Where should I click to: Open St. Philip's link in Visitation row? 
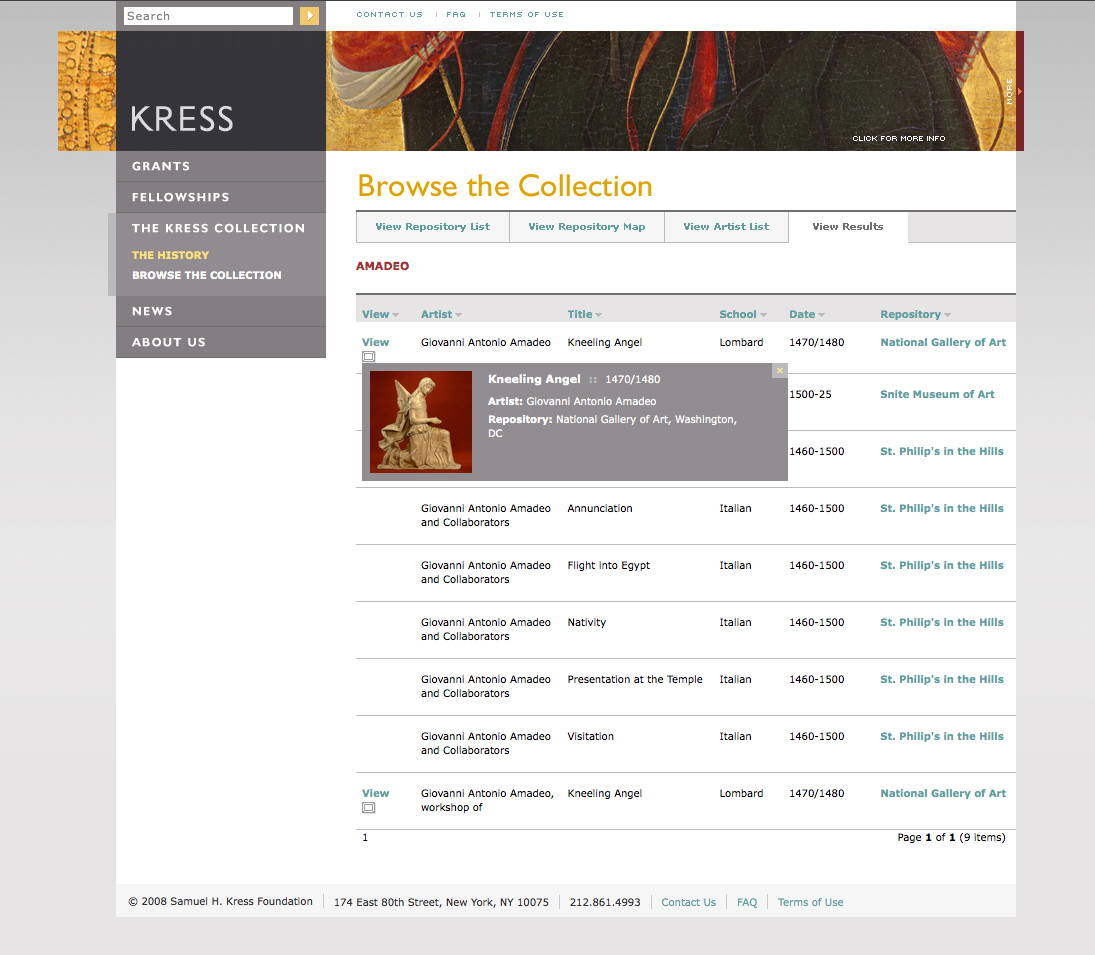(x=941, y=736)
